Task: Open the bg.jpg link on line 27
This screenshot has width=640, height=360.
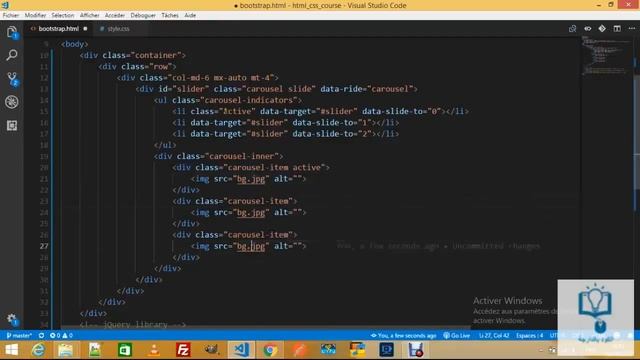Action: point(251,246)
